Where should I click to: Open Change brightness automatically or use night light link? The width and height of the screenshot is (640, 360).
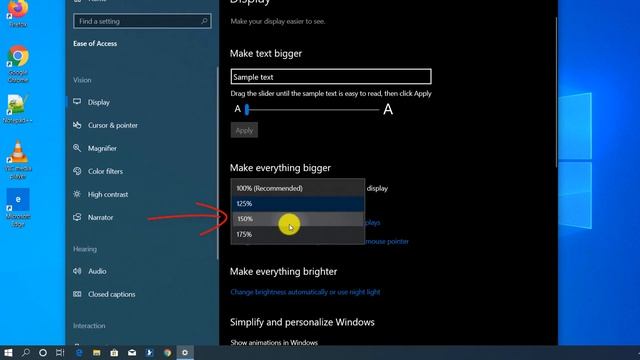(305, 292)
